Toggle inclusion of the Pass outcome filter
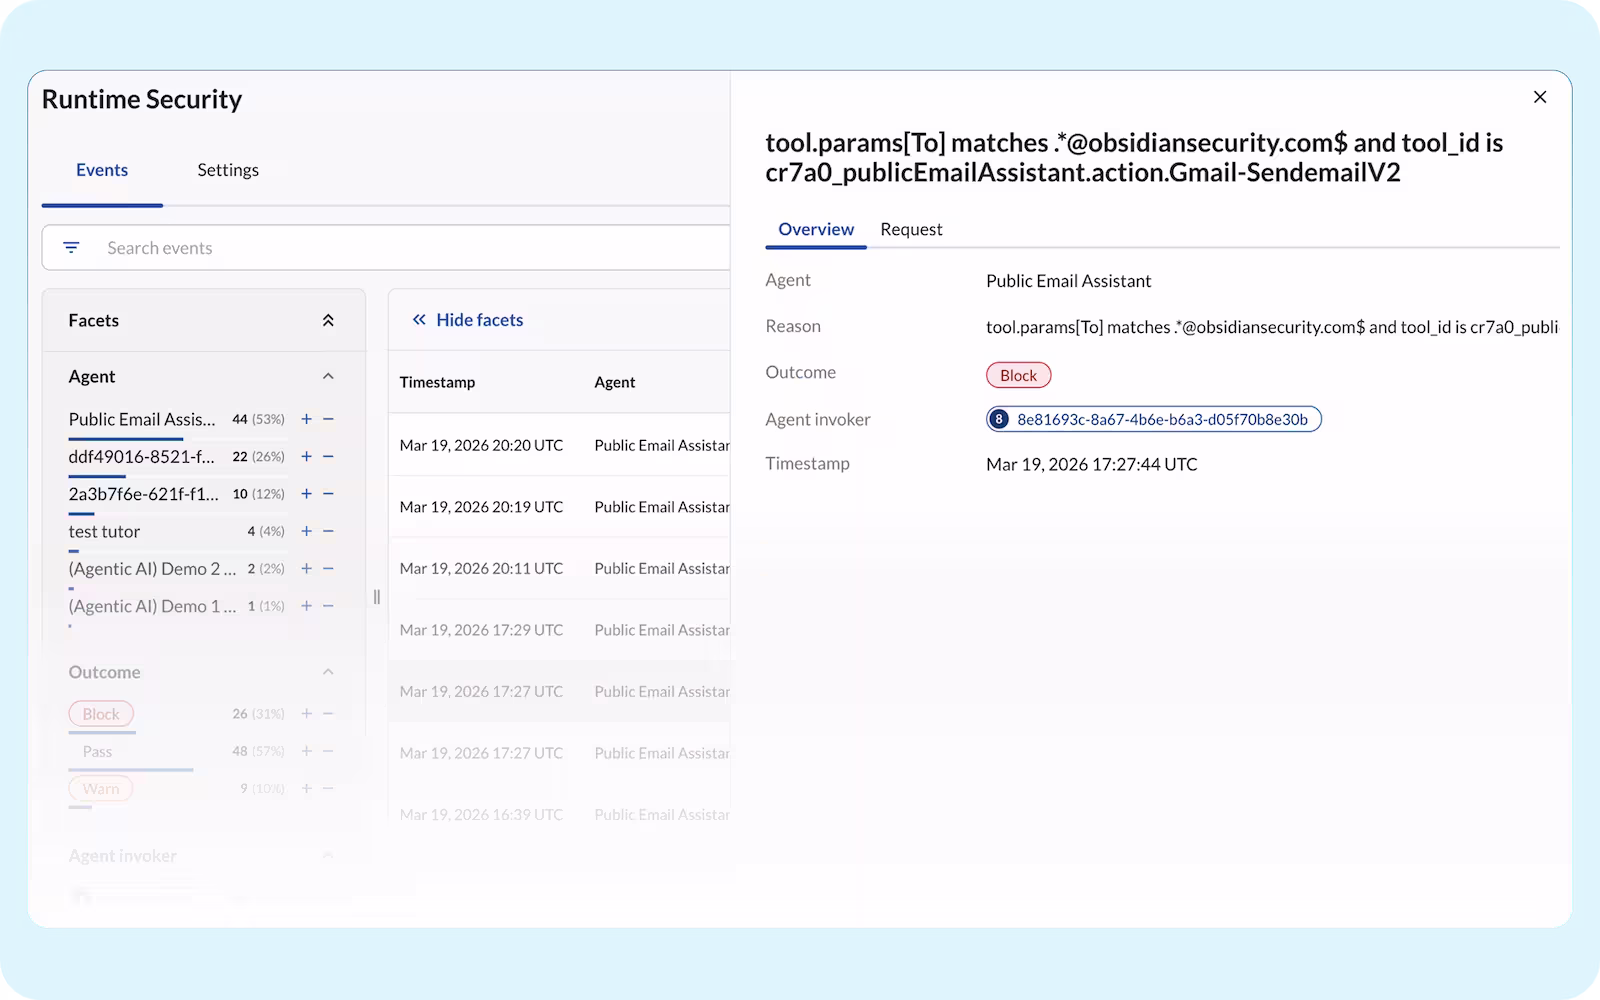This screenshot has width=1600, height=1000. pos(306,750)
